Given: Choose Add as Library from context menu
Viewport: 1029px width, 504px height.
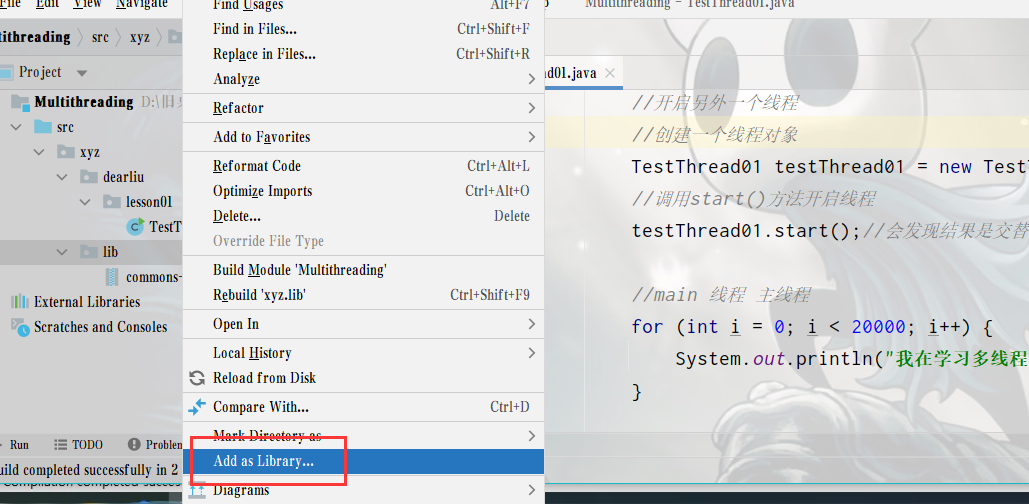Looking at the screenshot, I should (x=363, y=461).
